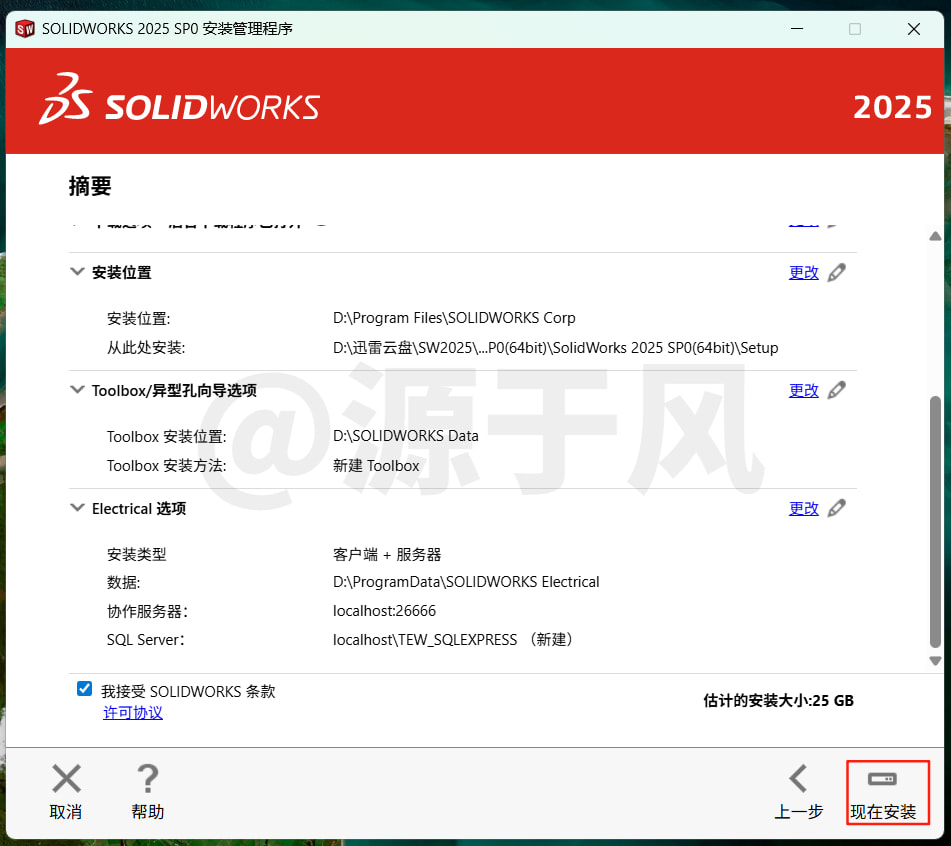Viewport: 951px width, 846px height.
Task: Click the 取消 X icon
Action: pyautogui.click(x=66, y=779)
